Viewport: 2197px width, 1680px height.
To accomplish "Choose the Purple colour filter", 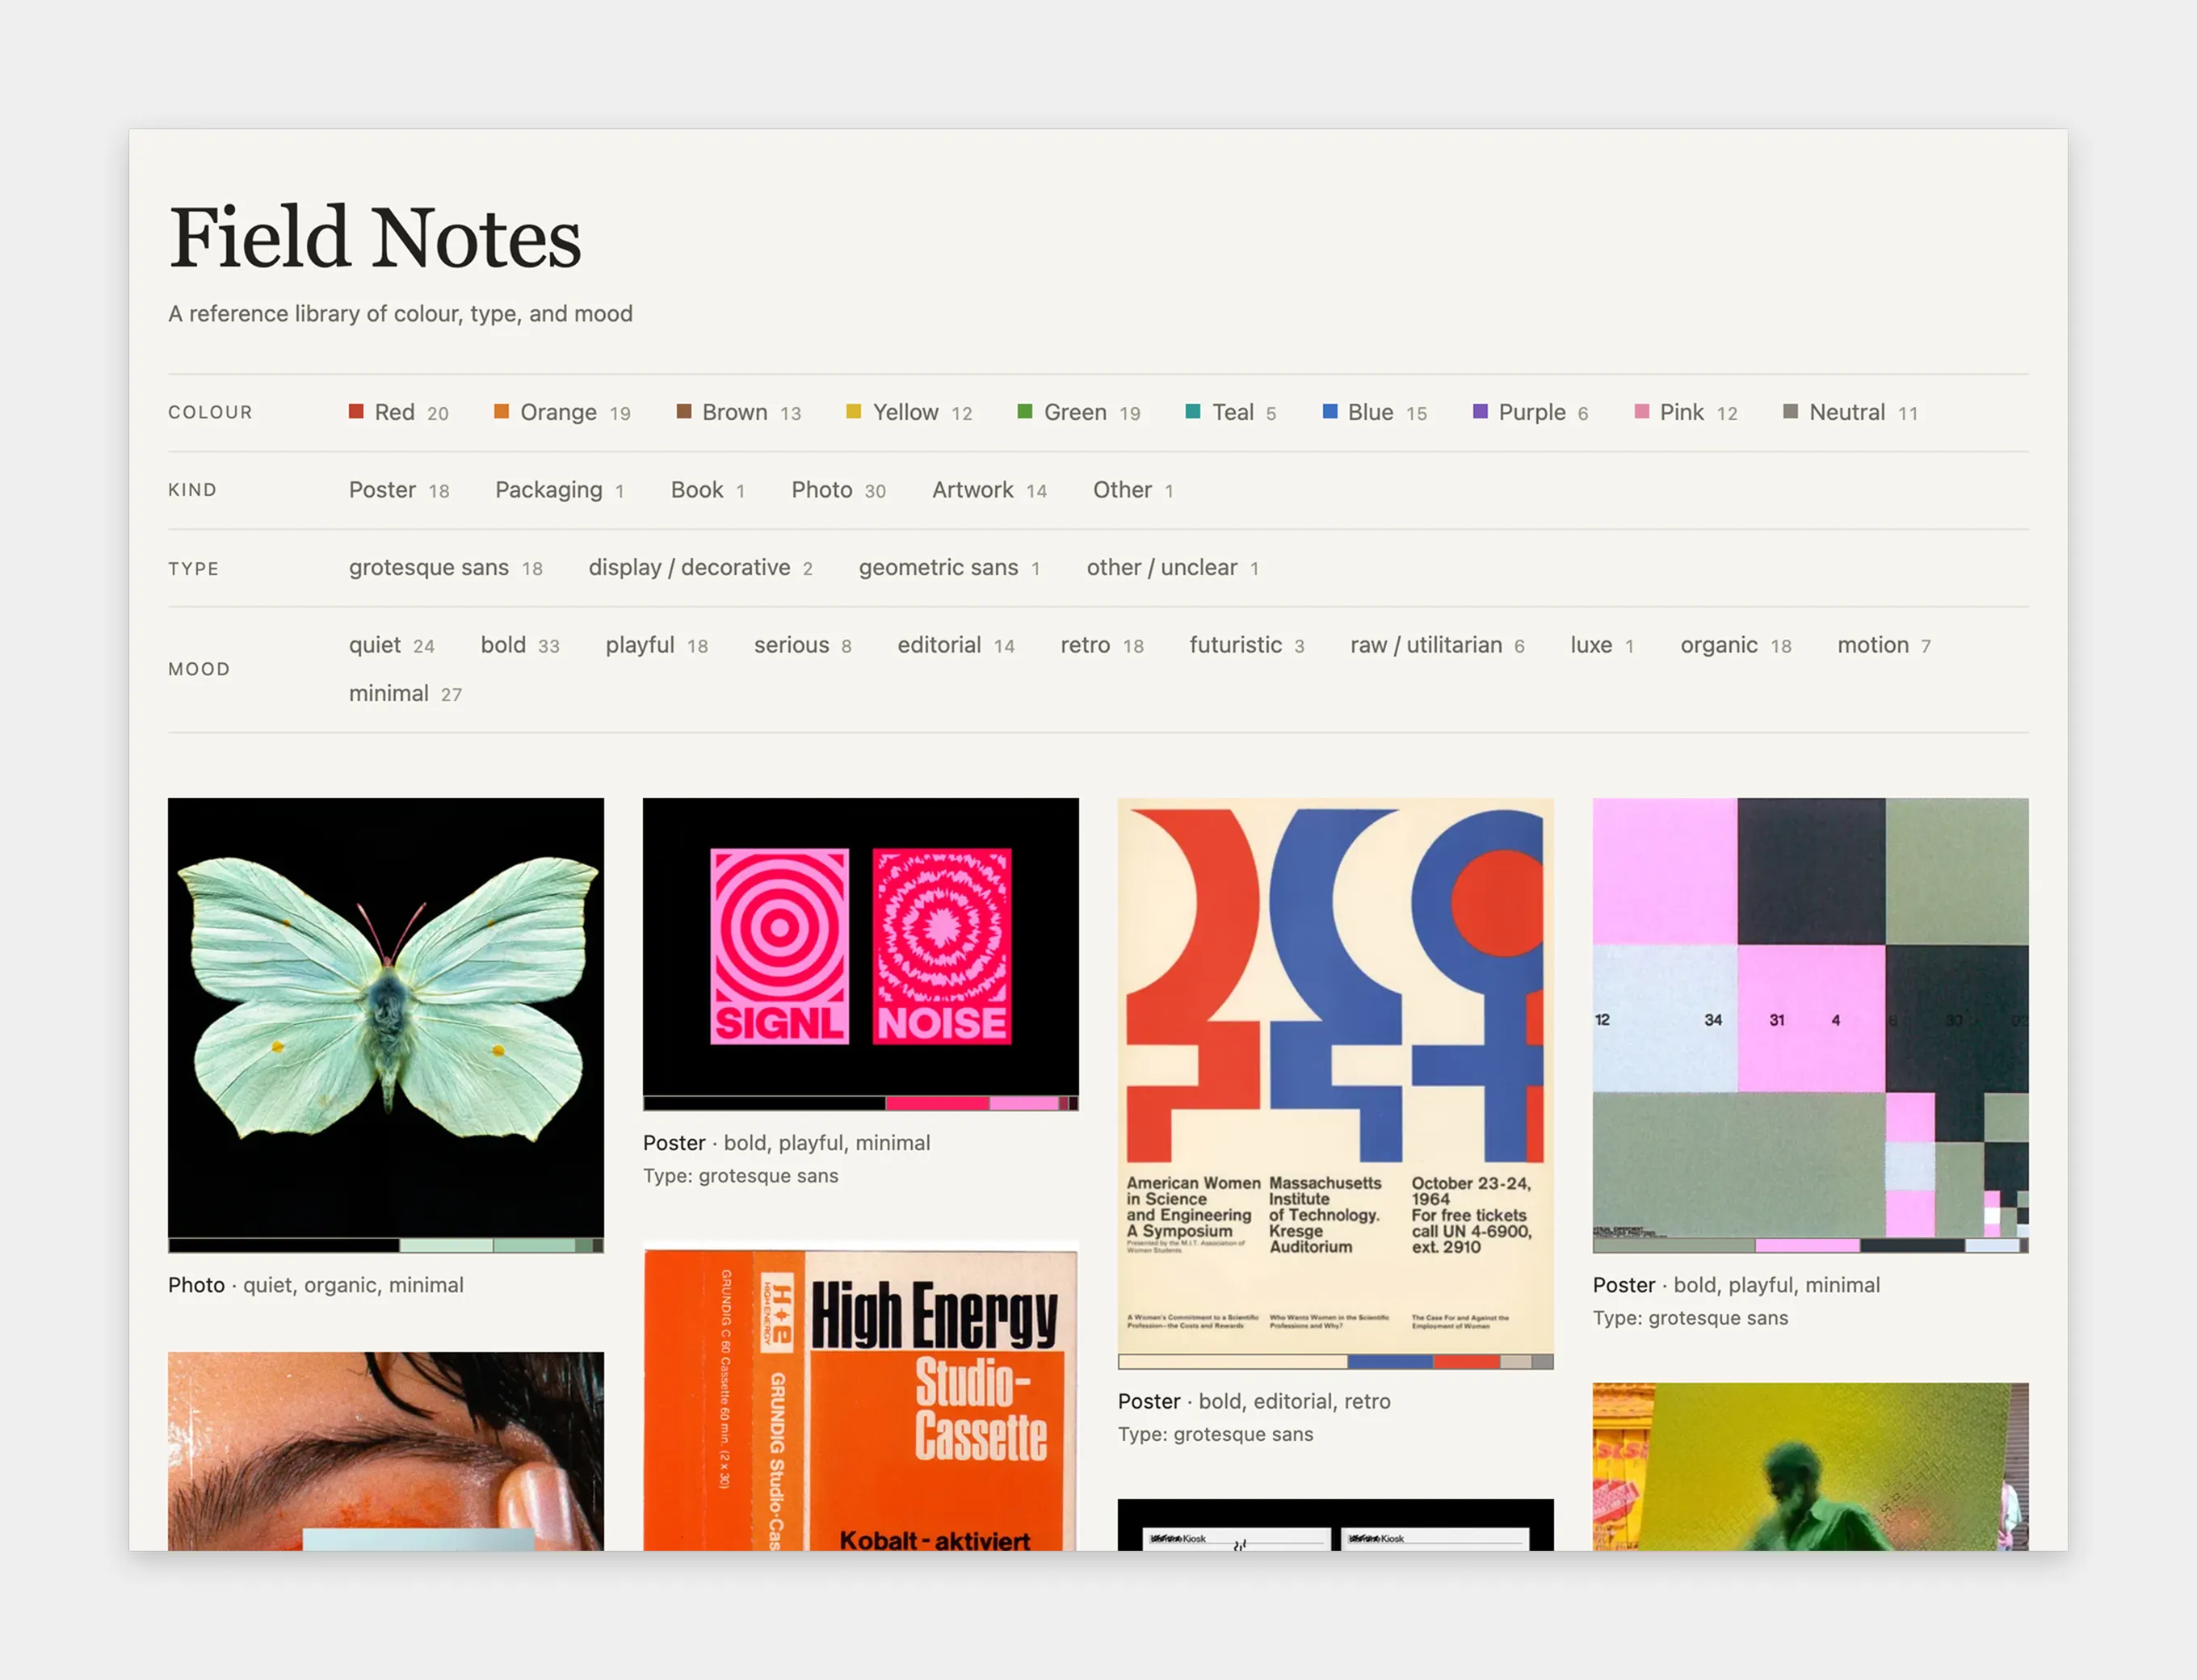I will click(x=1530, y=412).
